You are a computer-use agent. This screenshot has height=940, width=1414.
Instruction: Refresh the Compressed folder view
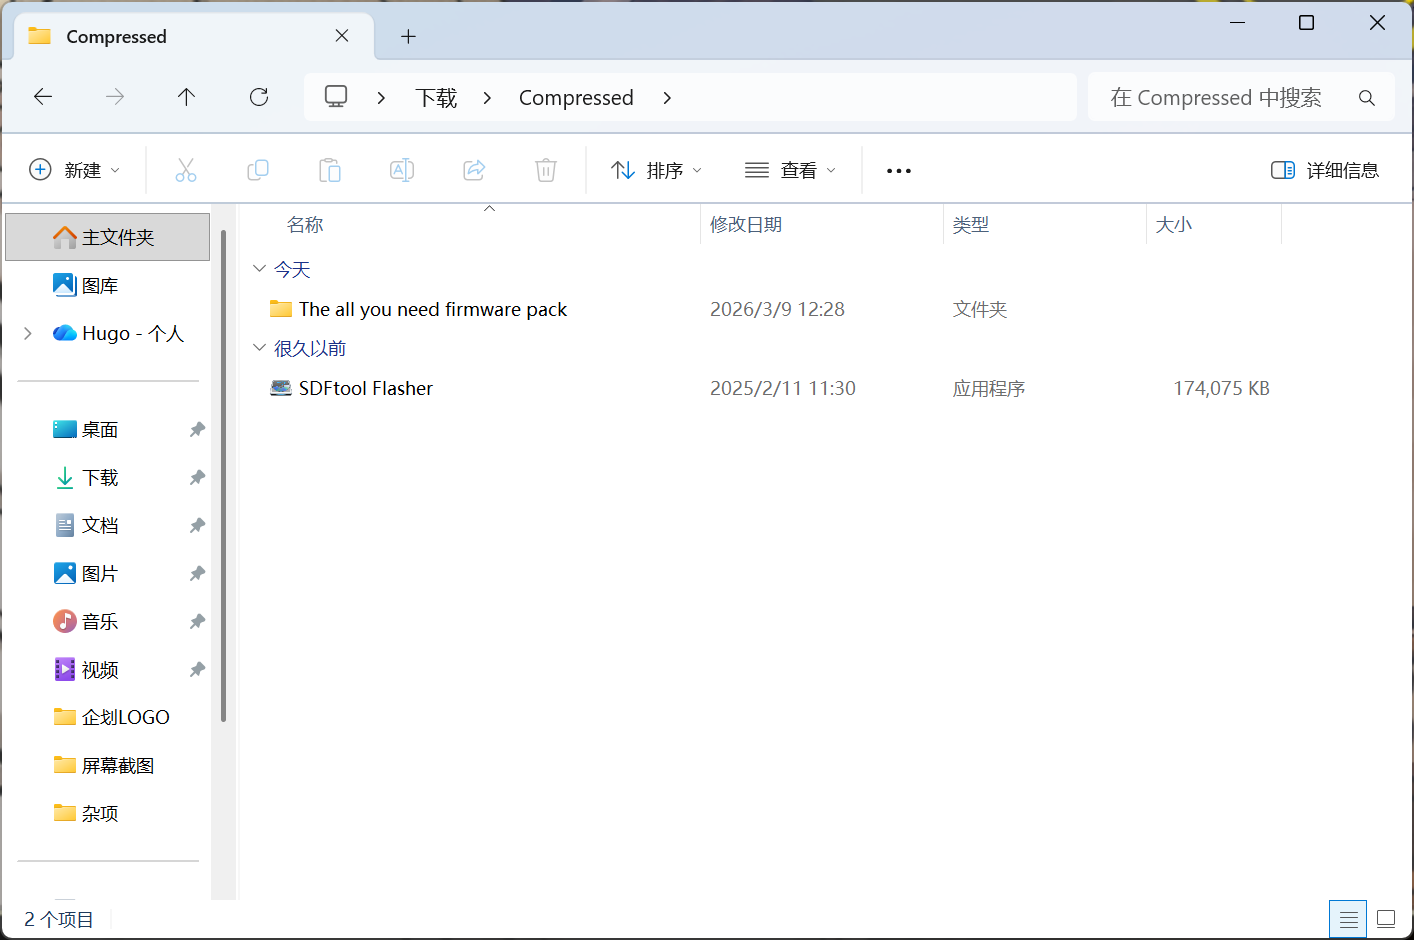pos(259,97)
